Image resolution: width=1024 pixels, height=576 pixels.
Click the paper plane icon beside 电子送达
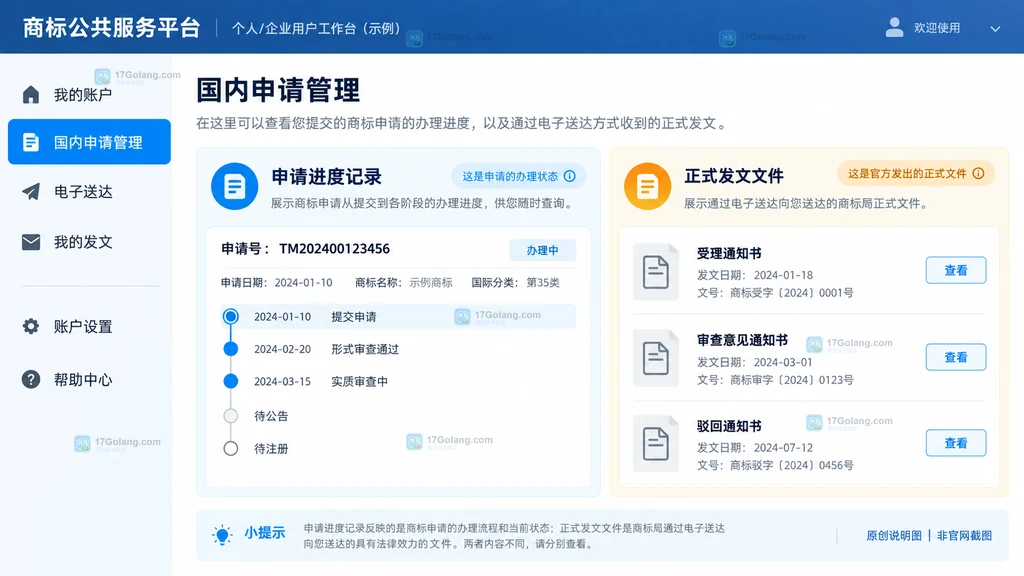pos(31,191)
